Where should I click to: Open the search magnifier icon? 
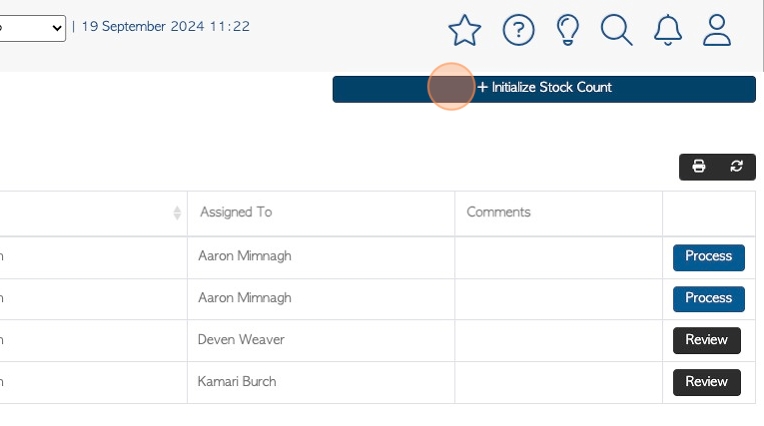pos(617,31)
